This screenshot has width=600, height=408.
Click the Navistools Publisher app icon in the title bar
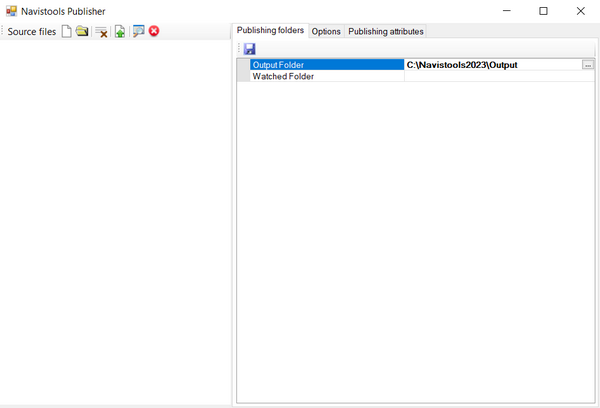pos(12,11)
